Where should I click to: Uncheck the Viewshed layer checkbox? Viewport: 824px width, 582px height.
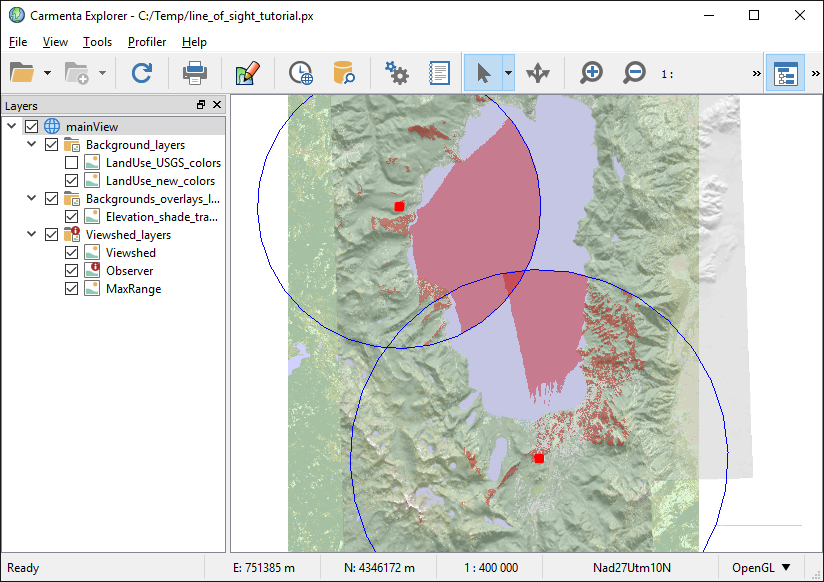72,253
